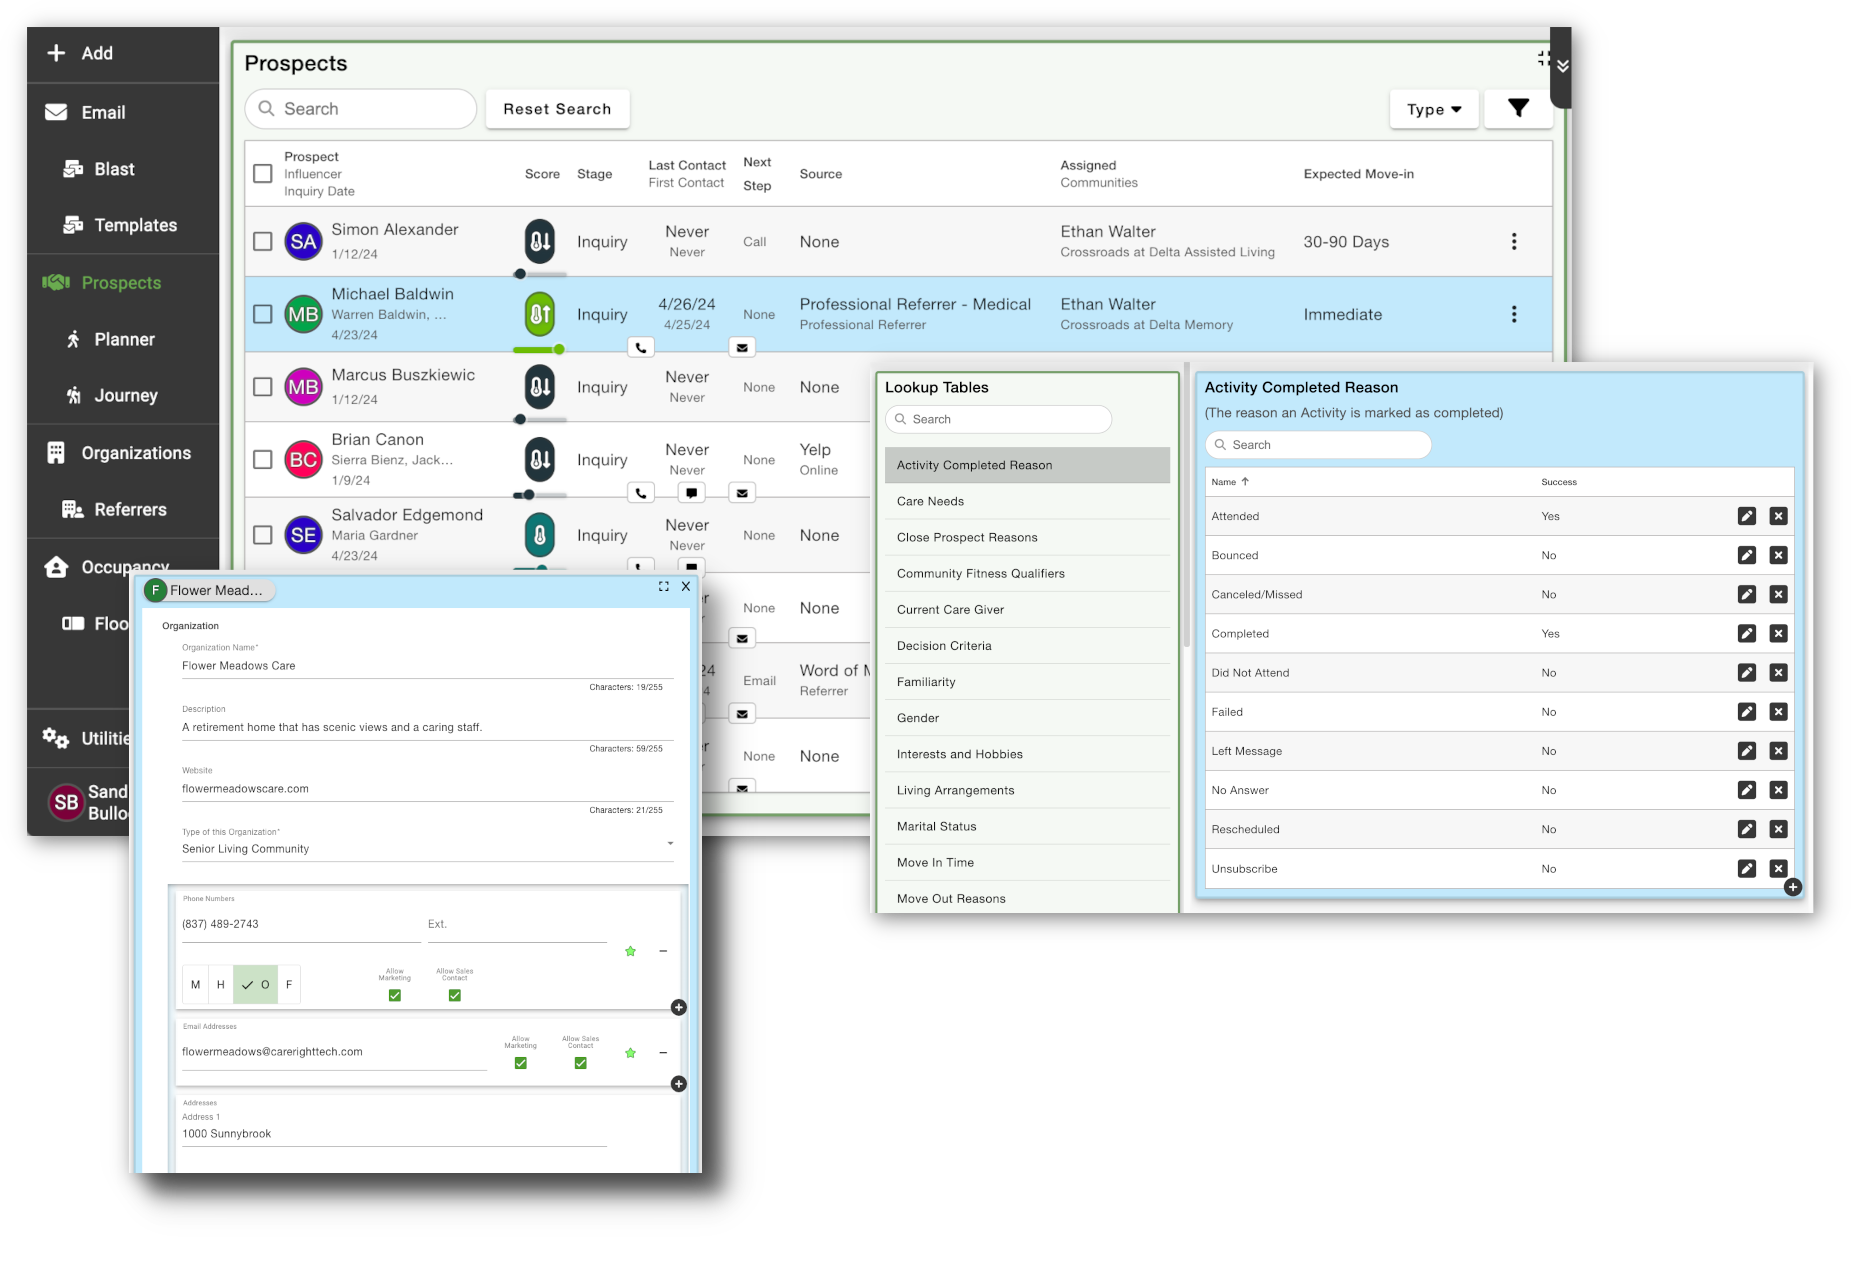Click Simon Alexander's score thermometer icon

[539, 241]
